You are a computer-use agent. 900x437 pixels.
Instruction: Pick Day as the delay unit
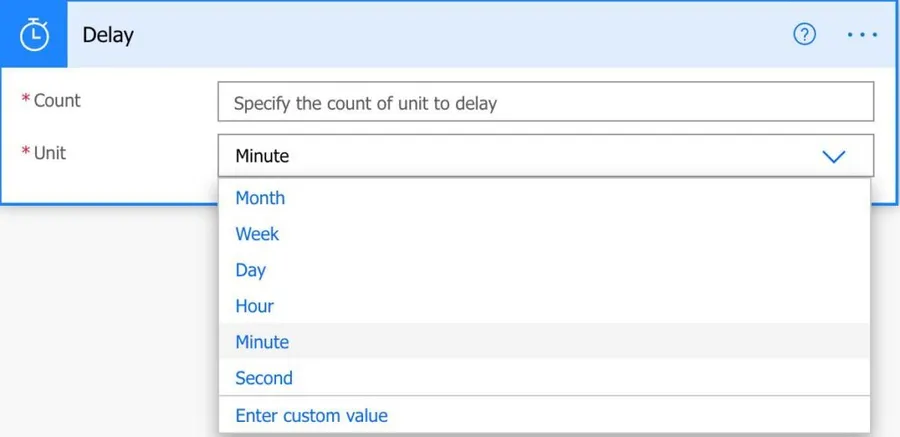click(x=250, y=270)
